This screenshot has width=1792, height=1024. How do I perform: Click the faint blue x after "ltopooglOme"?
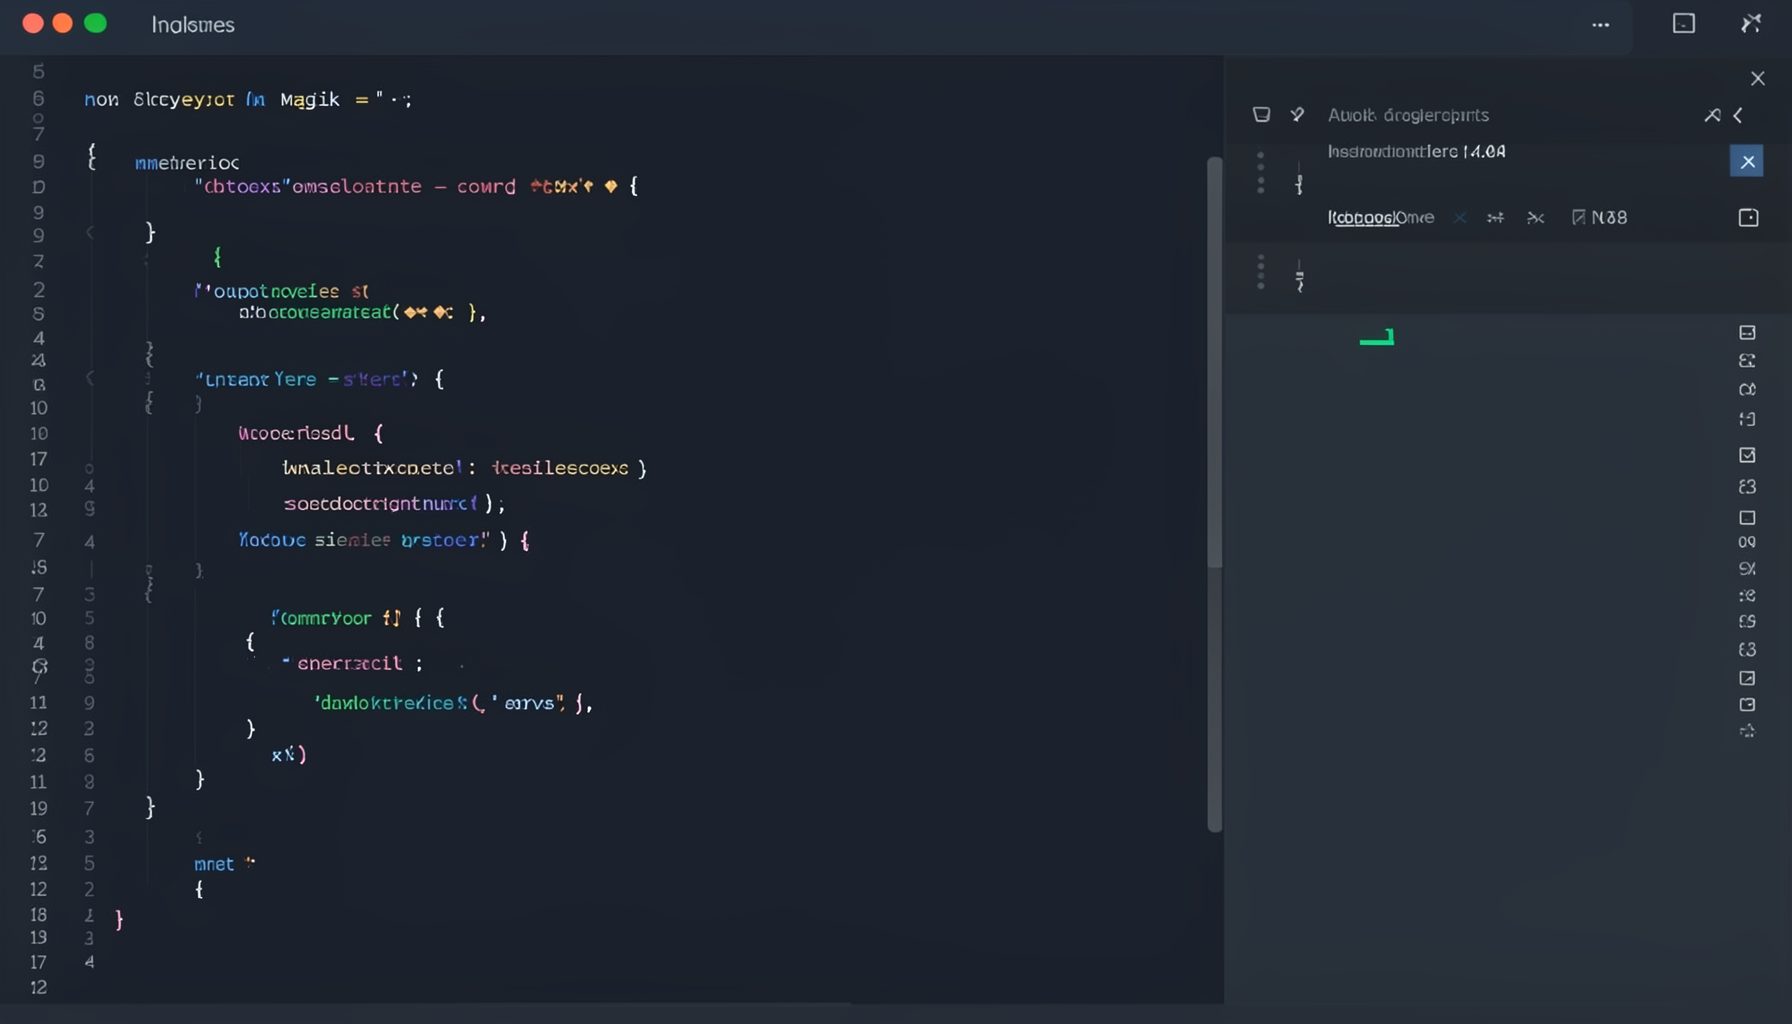(x=1460, y=218)
